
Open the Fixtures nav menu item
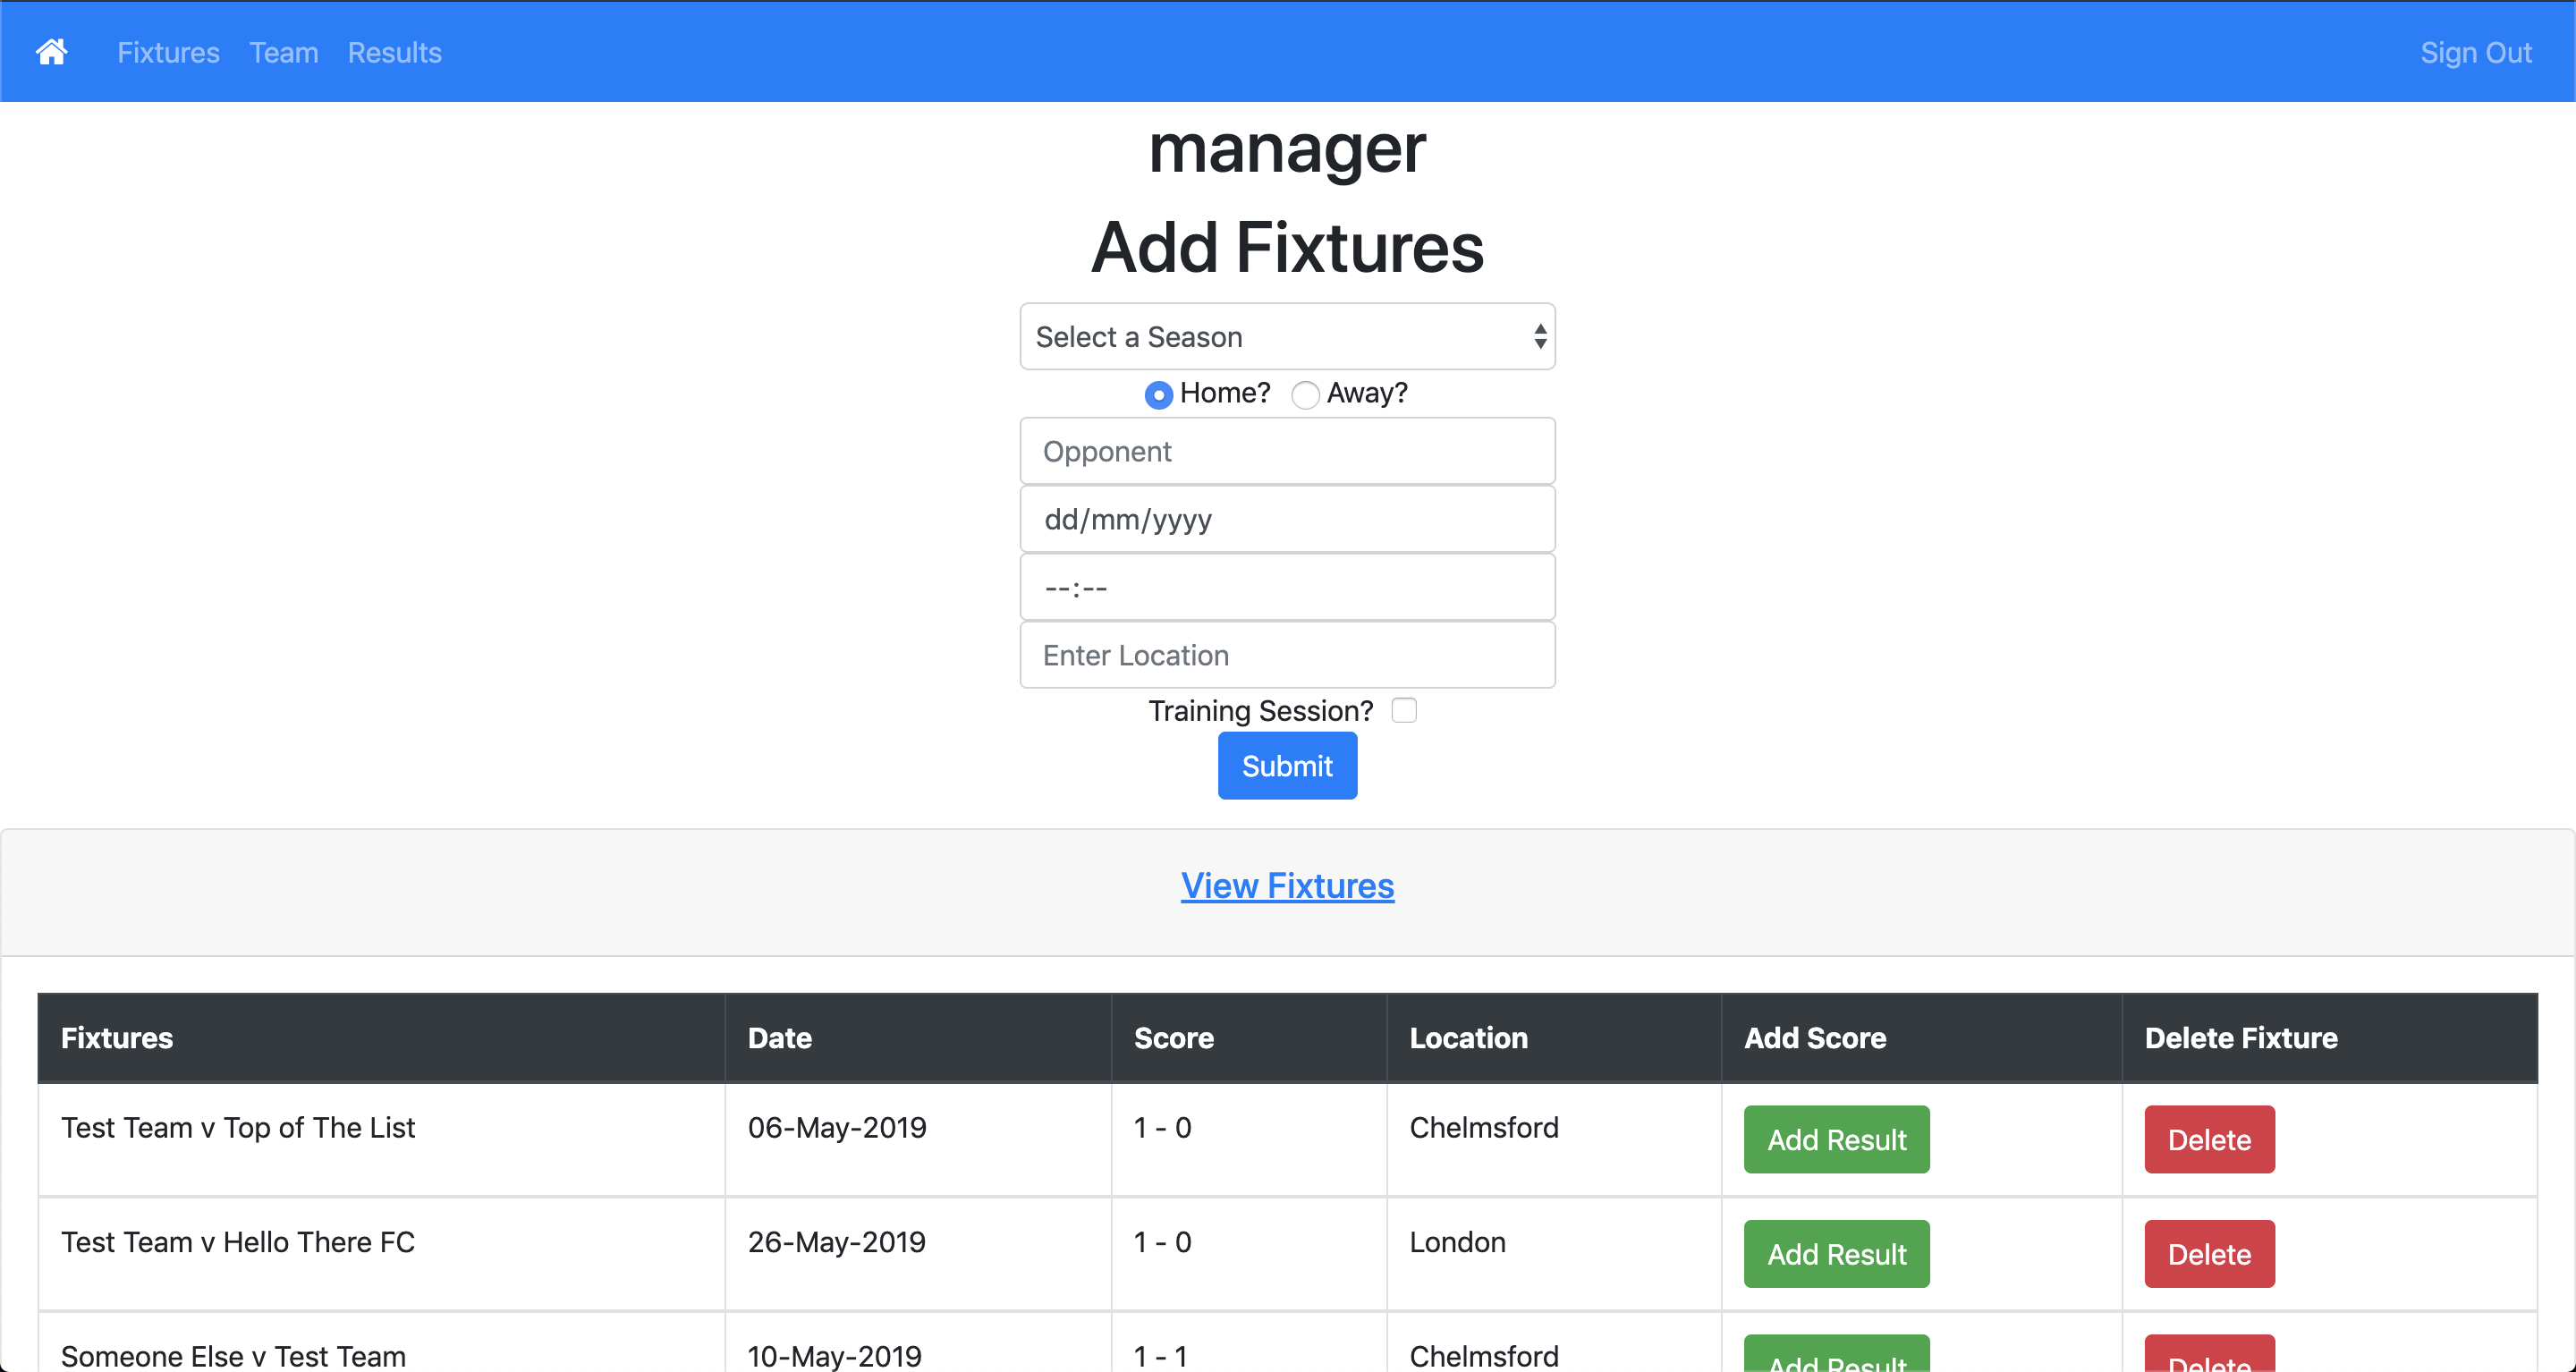(x=168, y=52)
